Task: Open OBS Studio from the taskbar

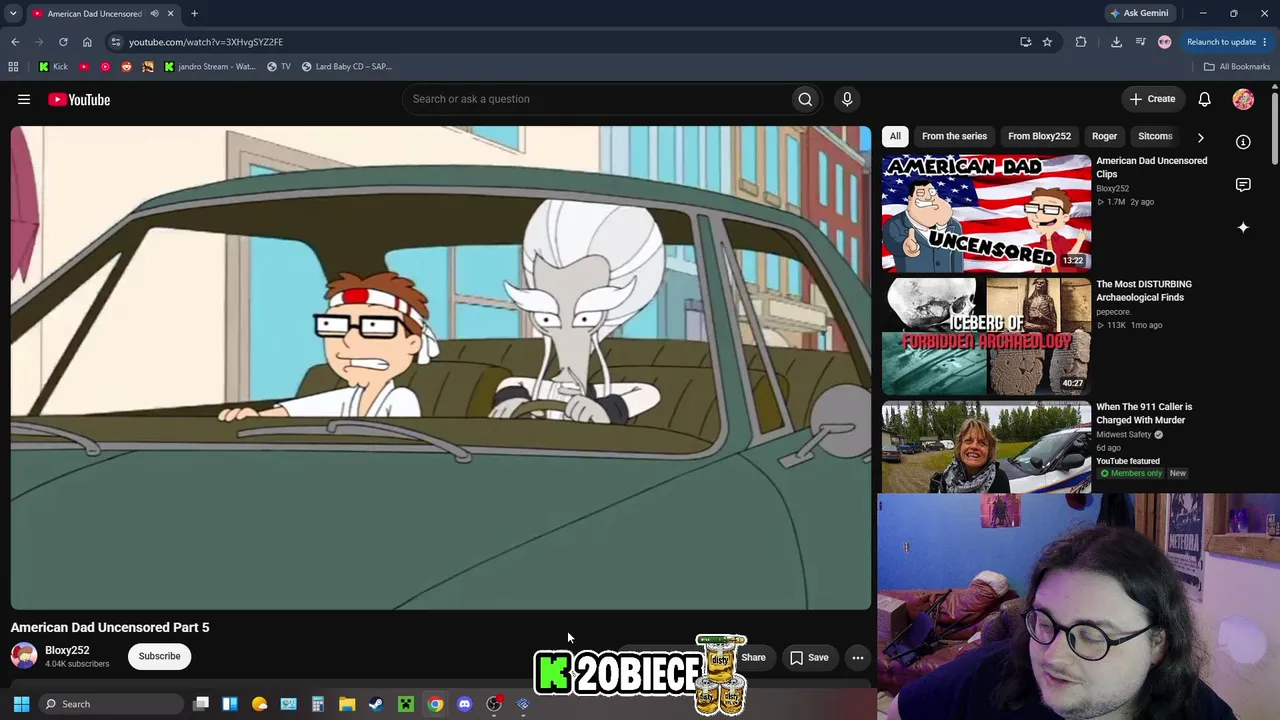Action: [x=494, y=704]
